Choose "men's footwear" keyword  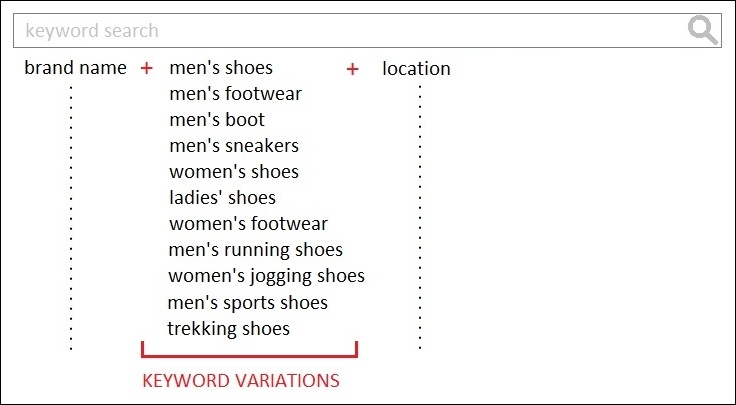[235, 94]
